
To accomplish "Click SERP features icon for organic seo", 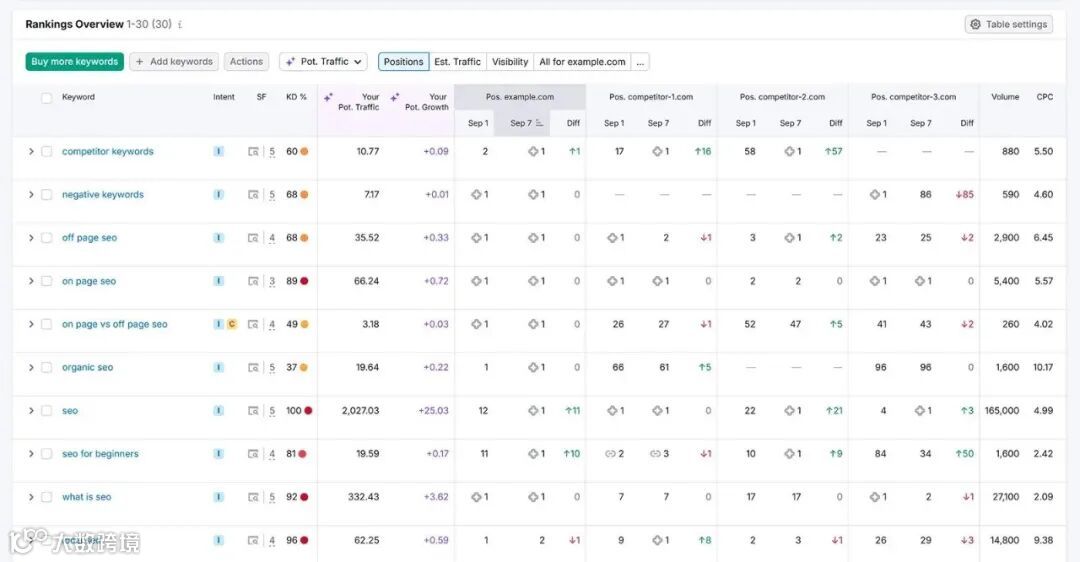I will (253, 368).
